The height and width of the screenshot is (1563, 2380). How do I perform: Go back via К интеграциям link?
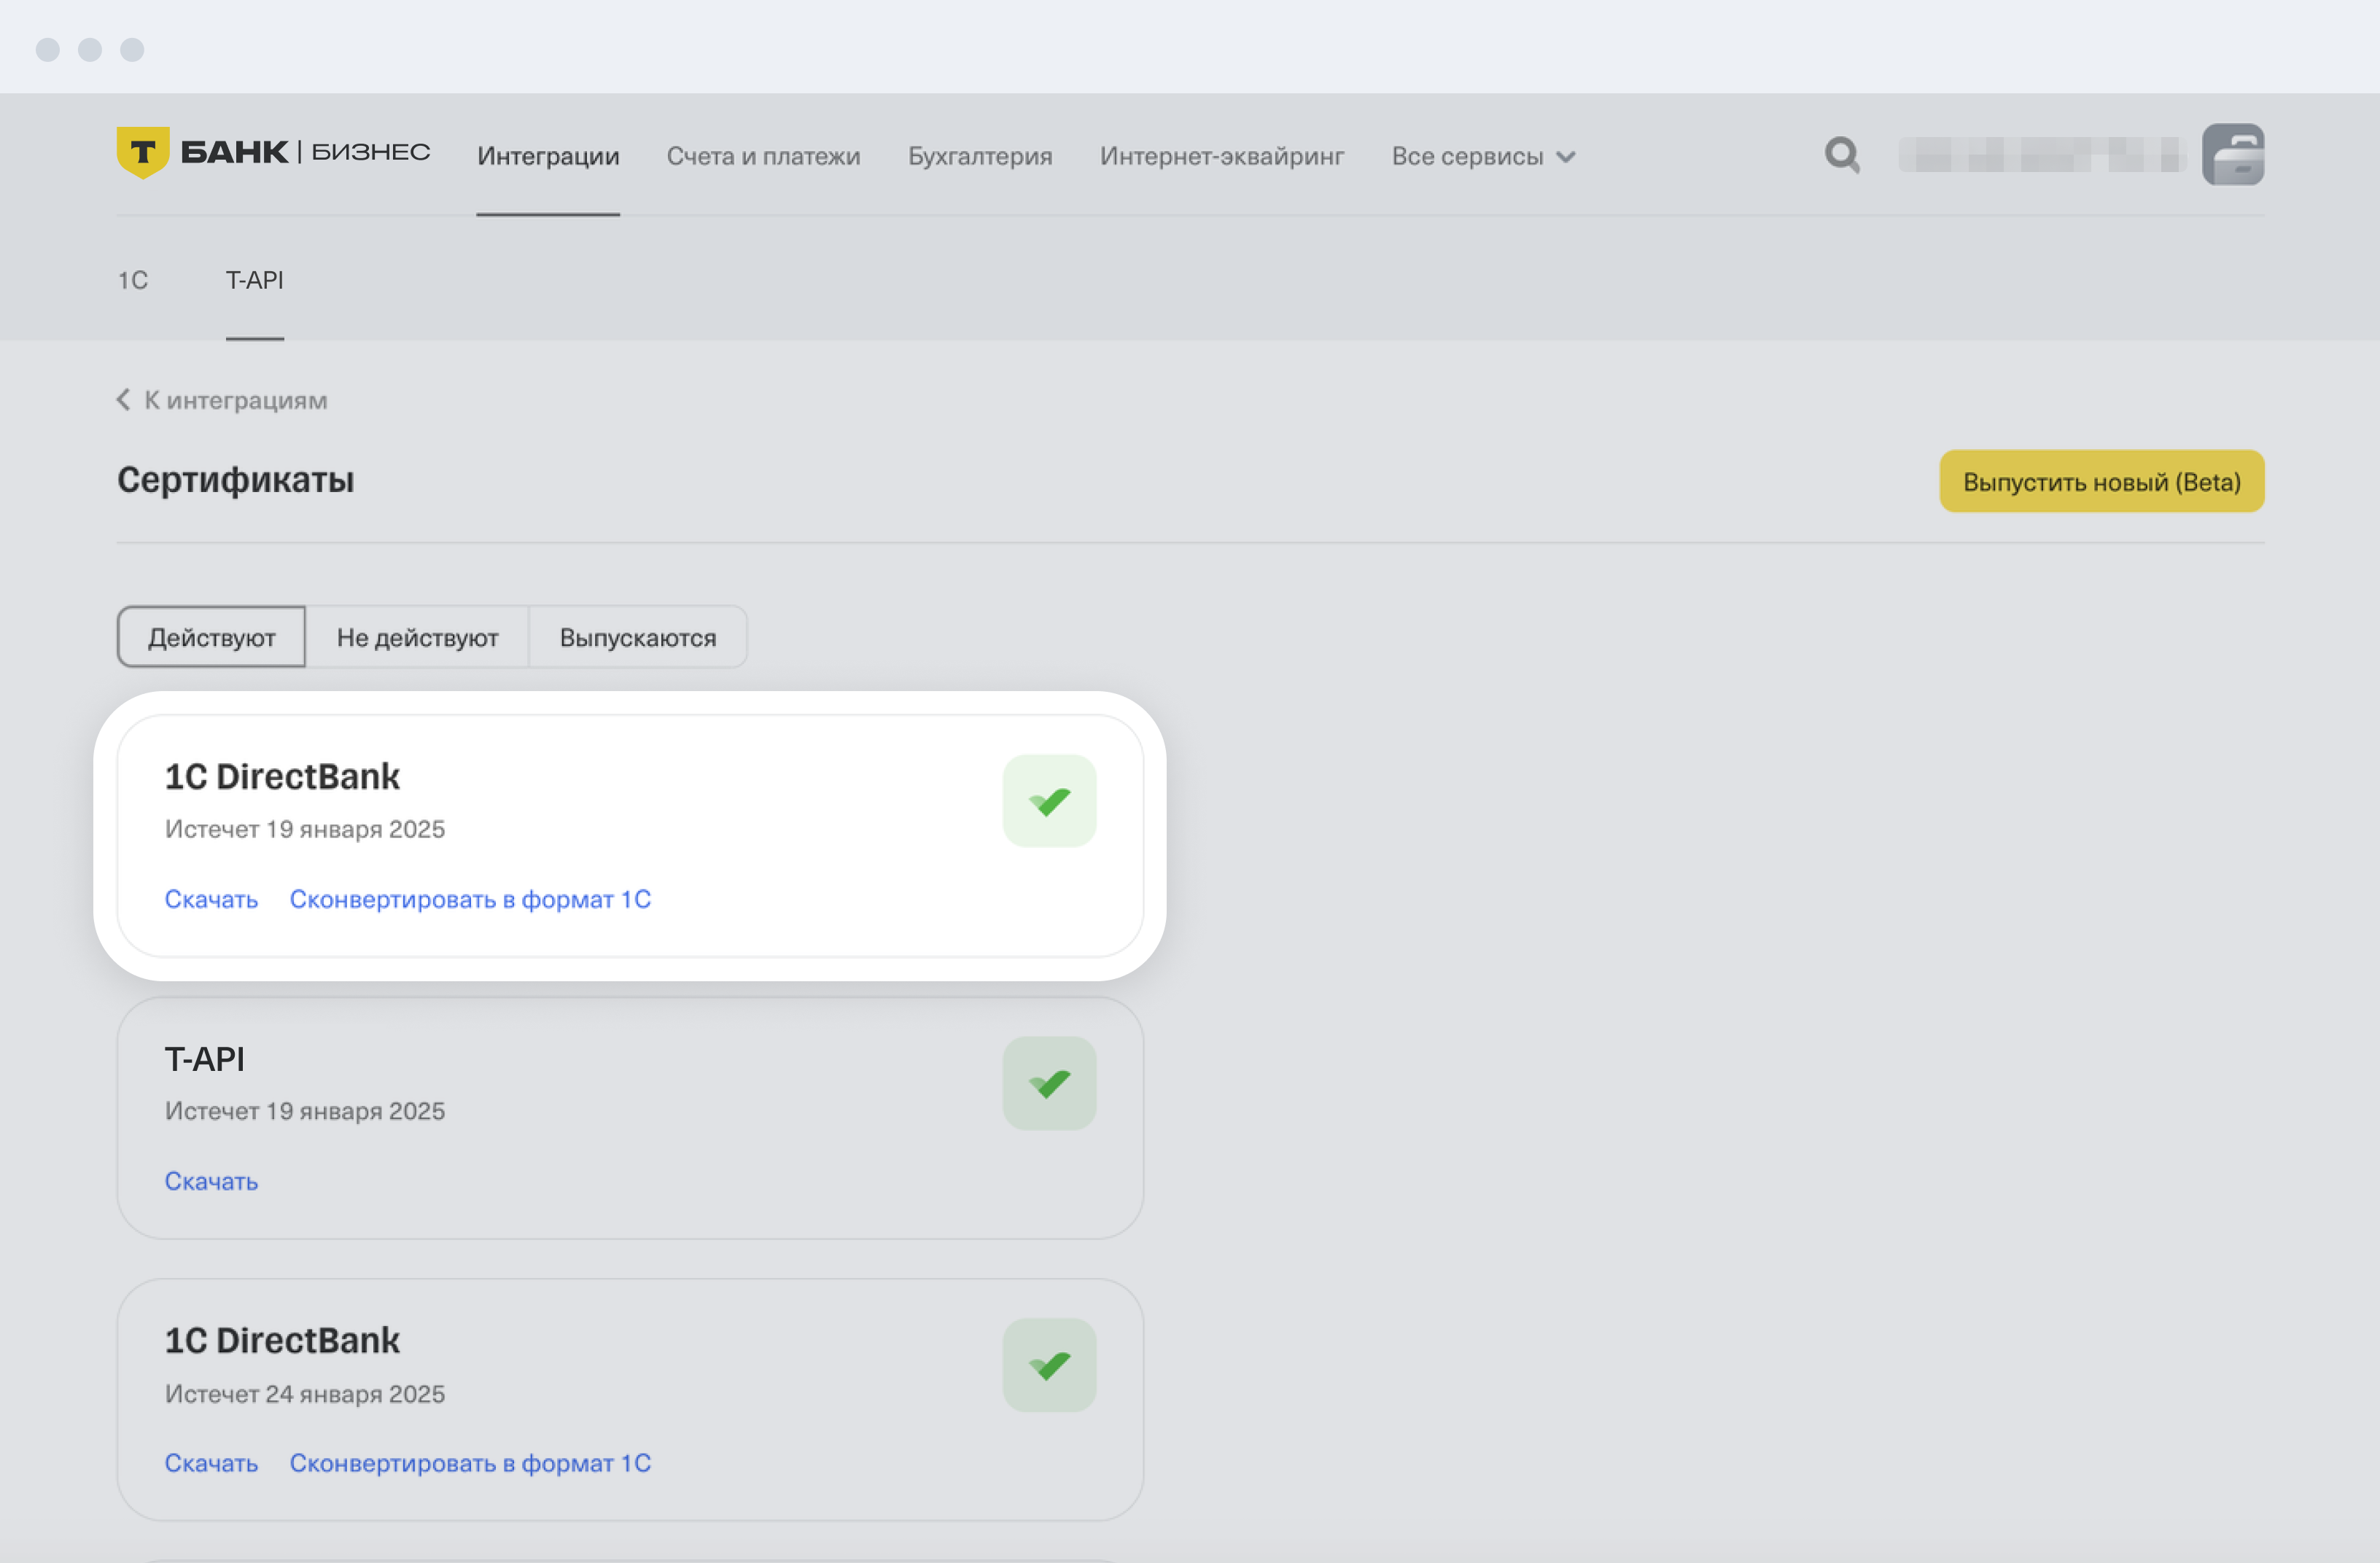click(236, 400)
